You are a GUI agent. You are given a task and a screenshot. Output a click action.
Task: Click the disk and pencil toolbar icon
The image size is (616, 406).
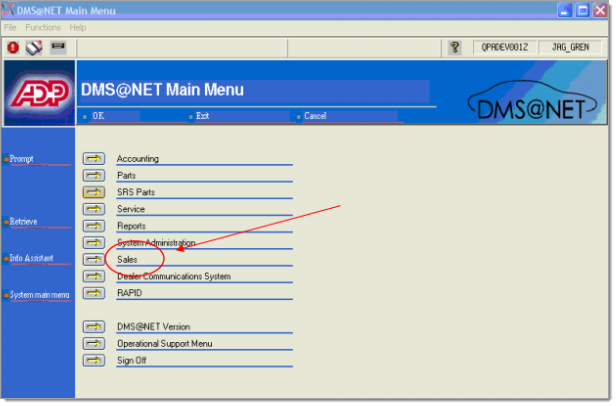(34, 48)
